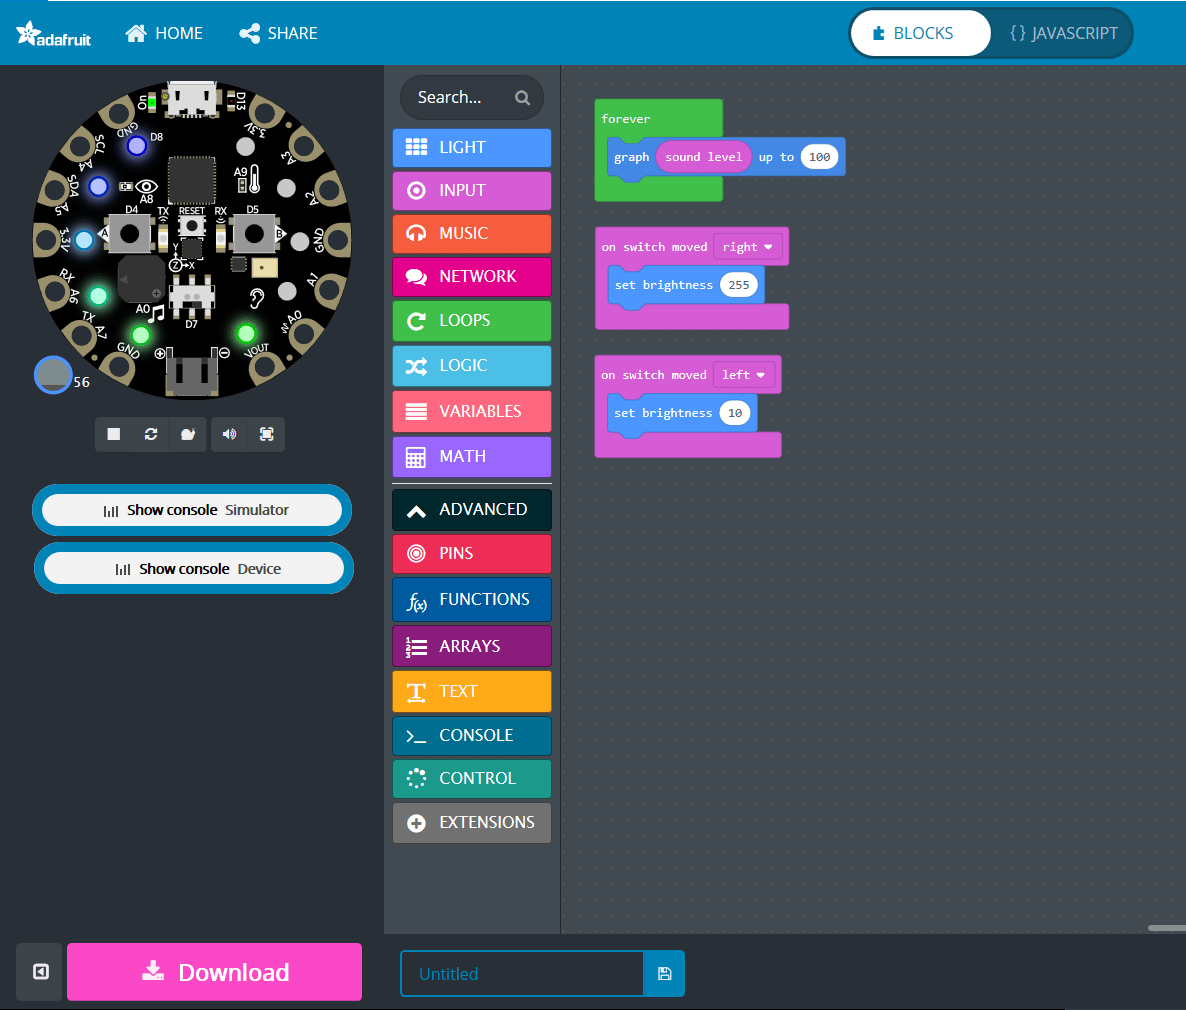Screen dimensions: 1186x1010
Task: Open the LIGHT block category
Action: click(471, 147)
